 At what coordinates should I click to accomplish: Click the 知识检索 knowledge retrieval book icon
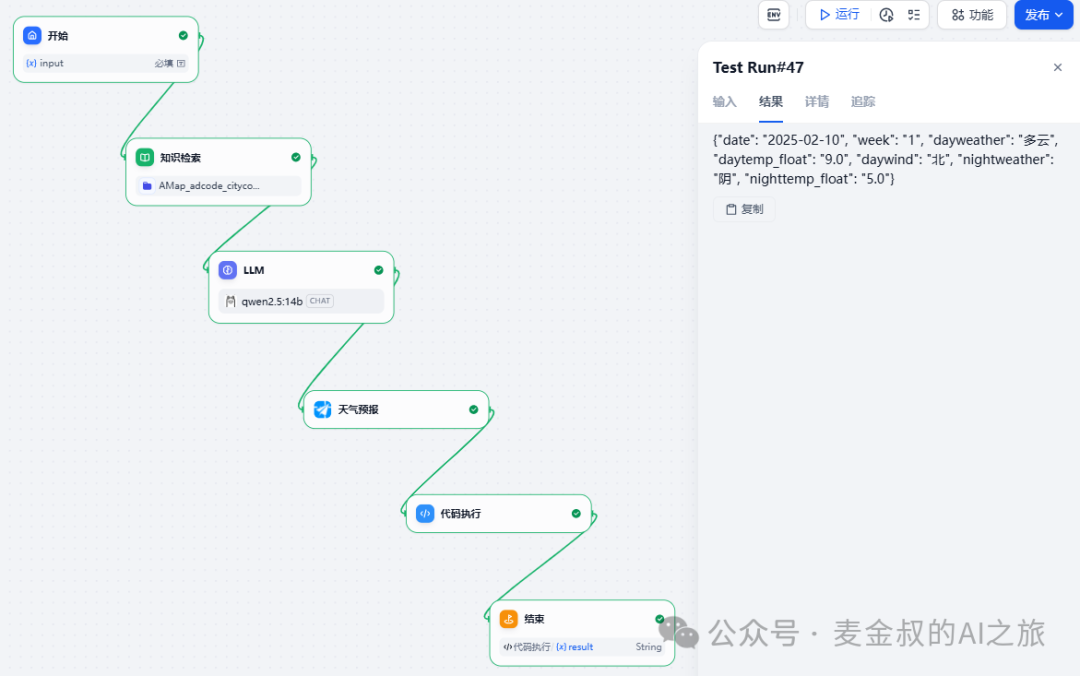(145, 158)
